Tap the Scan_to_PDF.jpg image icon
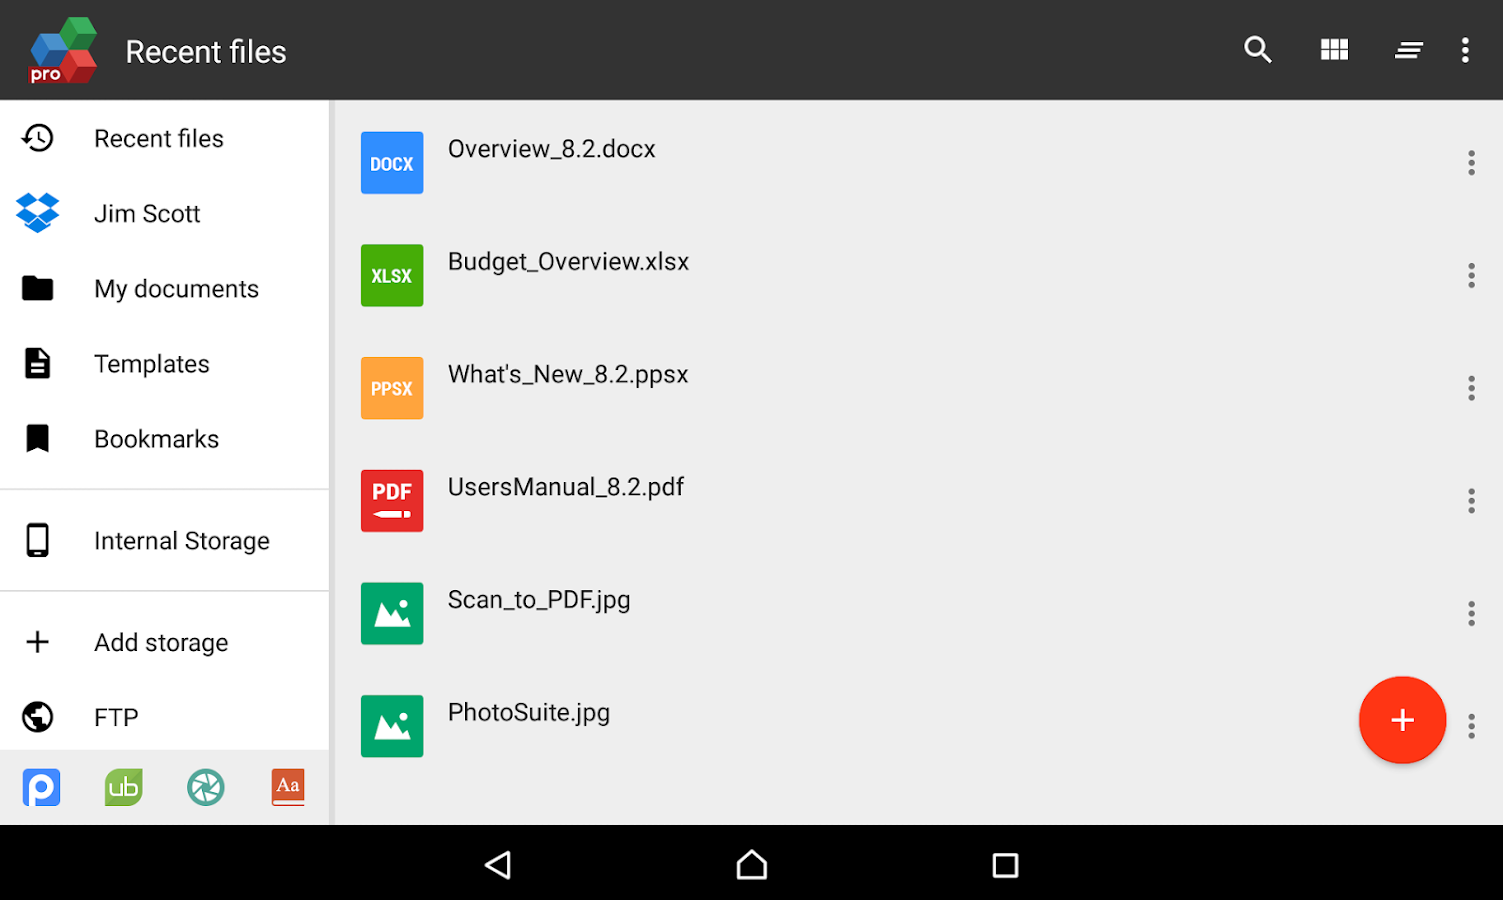This screenshot has height=900, width=1503. coord(392,613)
